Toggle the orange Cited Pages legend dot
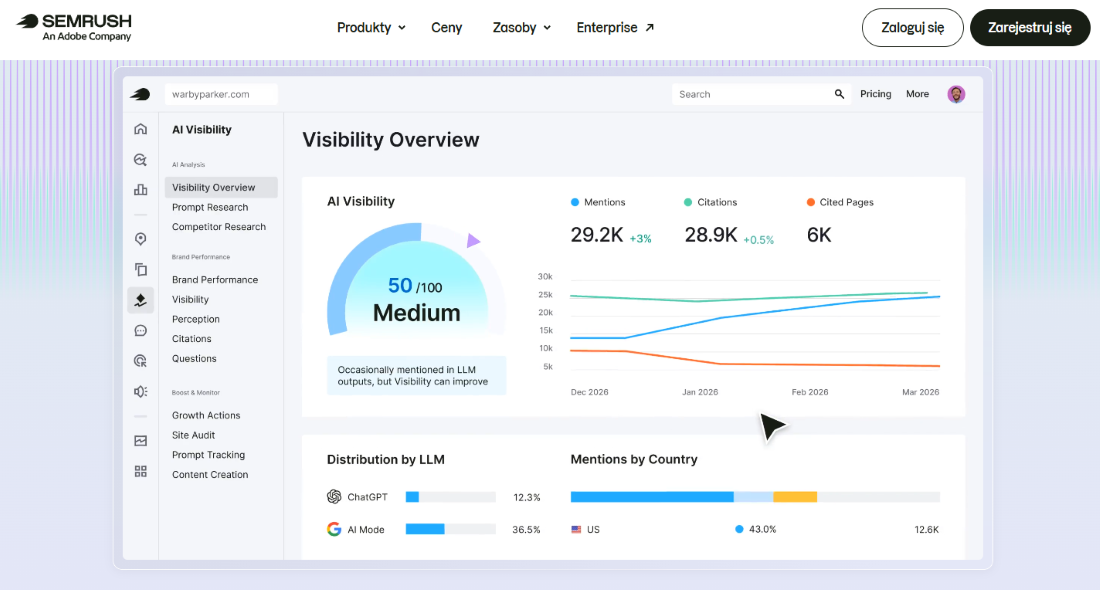1100x590 pixels. tap(810, 202)
